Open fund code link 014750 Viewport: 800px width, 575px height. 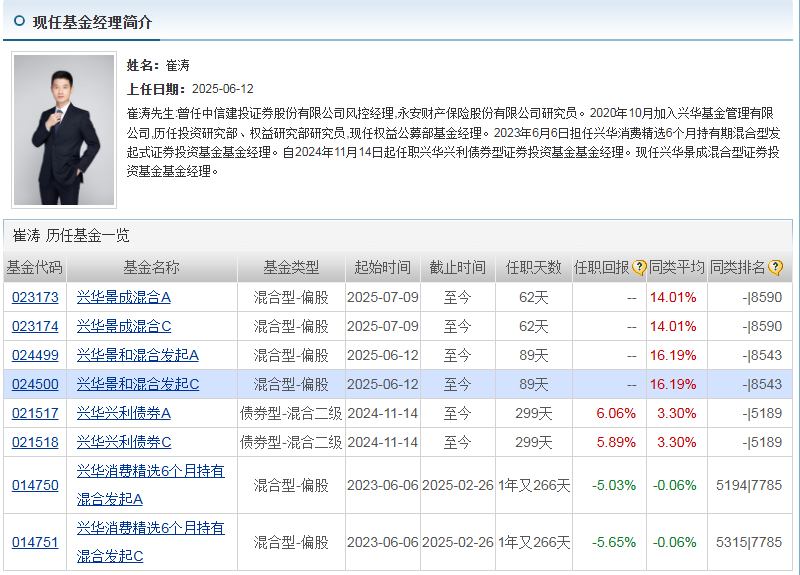tap(35, 486)
